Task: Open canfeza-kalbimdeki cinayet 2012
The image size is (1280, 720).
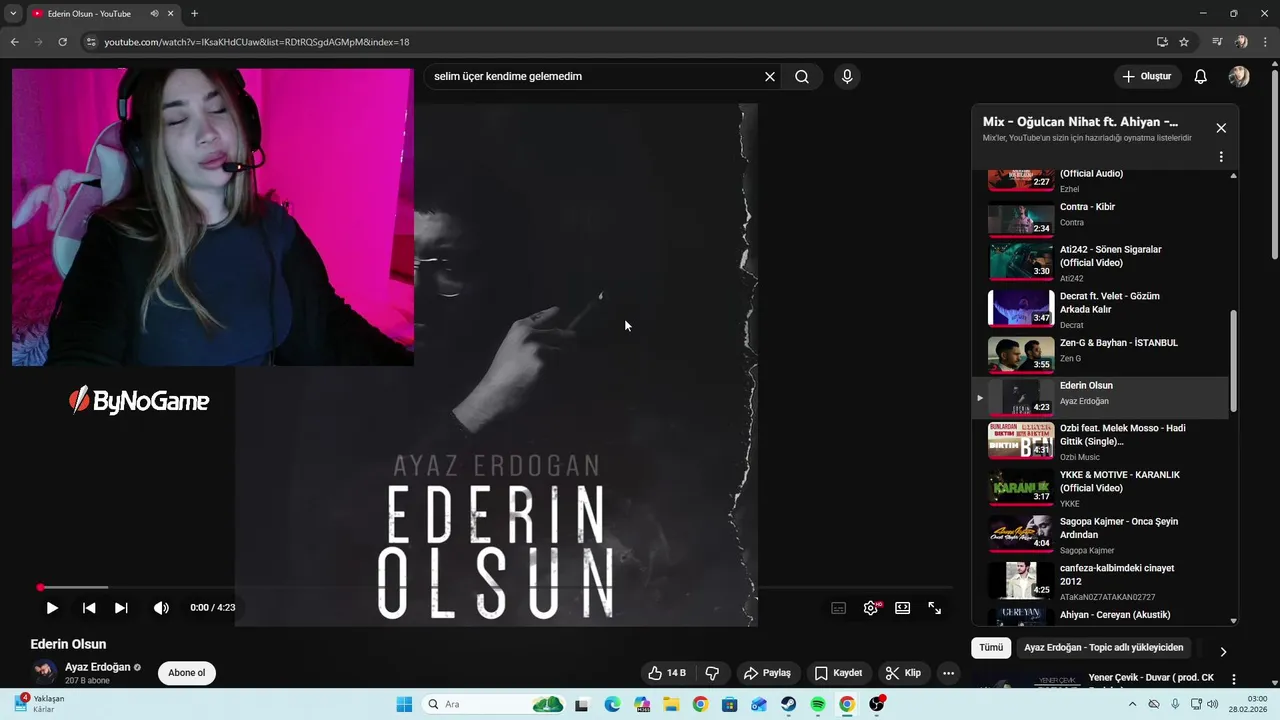Action: 1100,582
